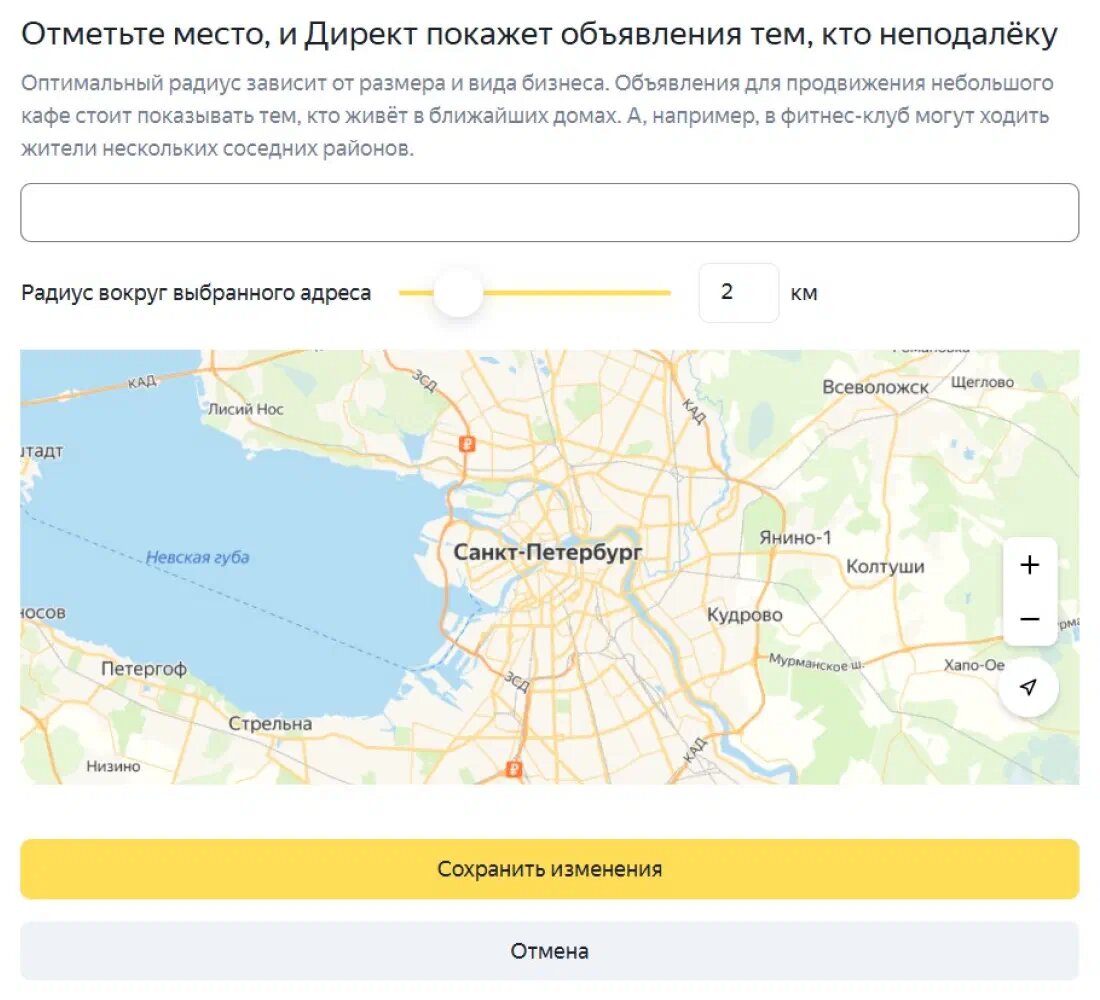The image size is (1100, 1000).
Task: Click the radius value field showing 2
Action: (739, 293)
